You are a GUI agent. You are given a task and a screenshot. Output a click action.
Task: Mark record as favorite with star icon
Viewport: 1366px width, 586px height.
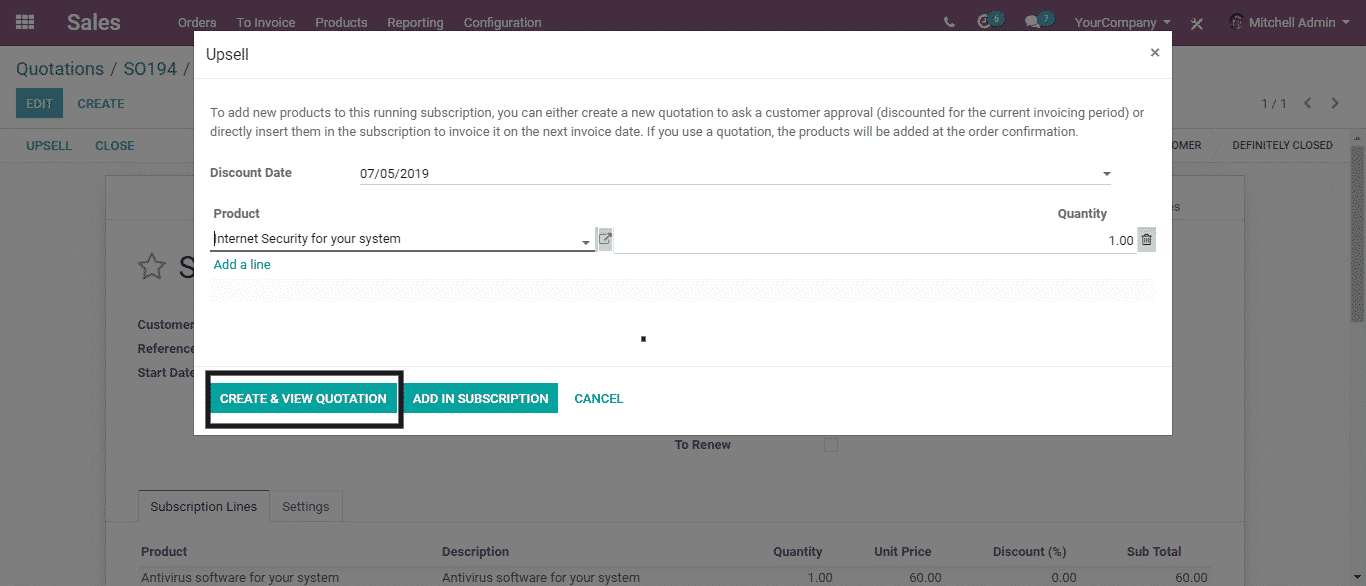(151, 266)
